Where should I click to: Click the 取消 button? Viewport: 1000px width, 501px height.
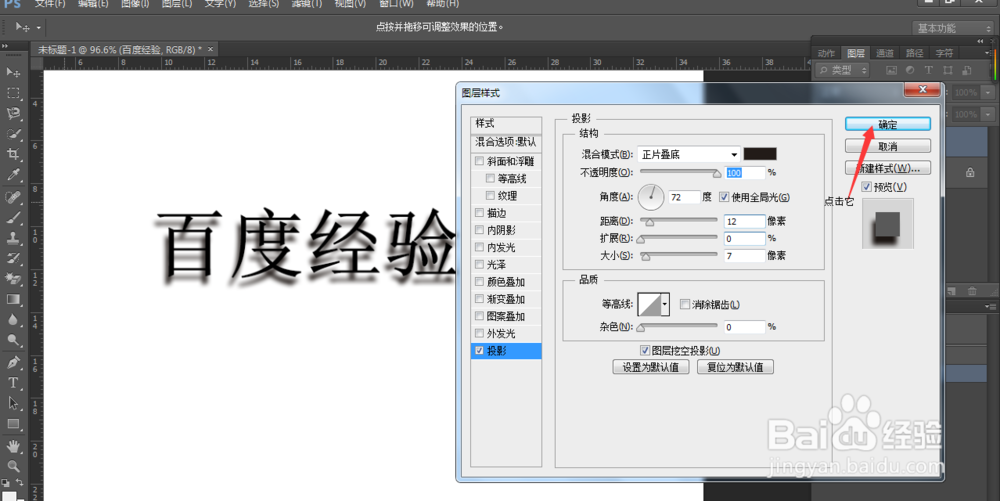click(x=888, y=147)
